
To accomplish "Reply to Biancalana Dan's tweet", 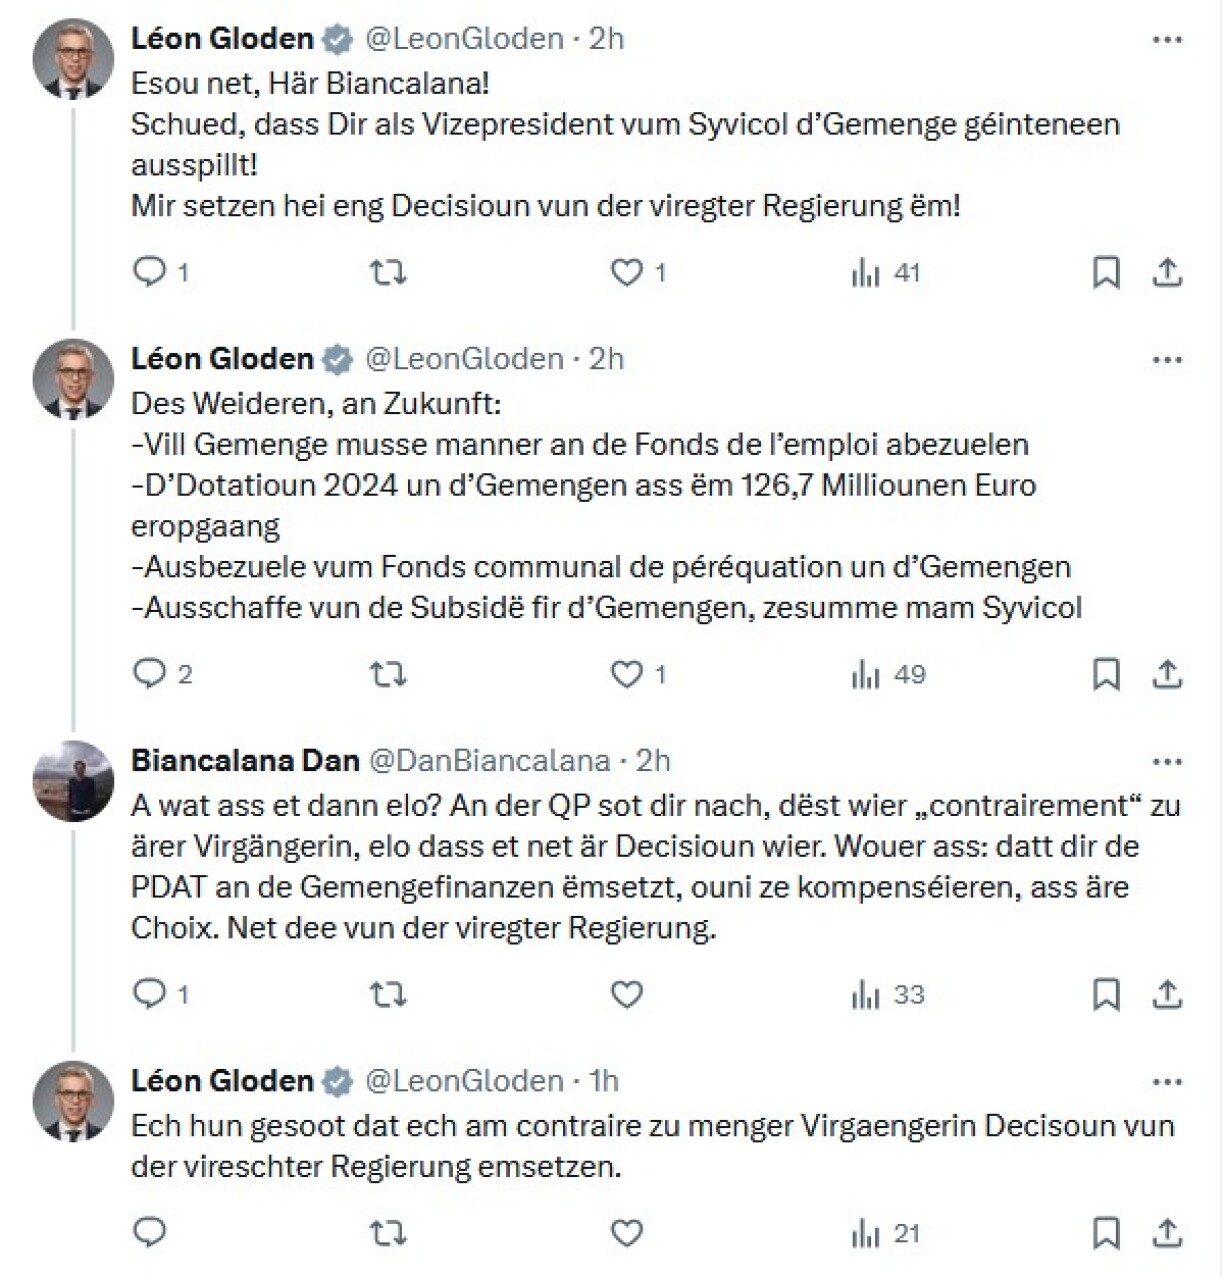I will pyautogui.click(x=149, y=994).
